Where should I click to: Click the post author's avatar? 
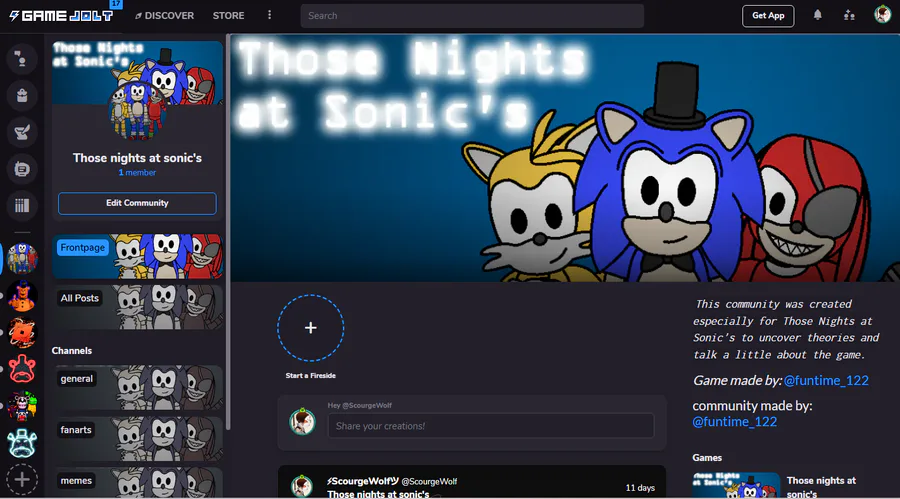pos(302,486)
